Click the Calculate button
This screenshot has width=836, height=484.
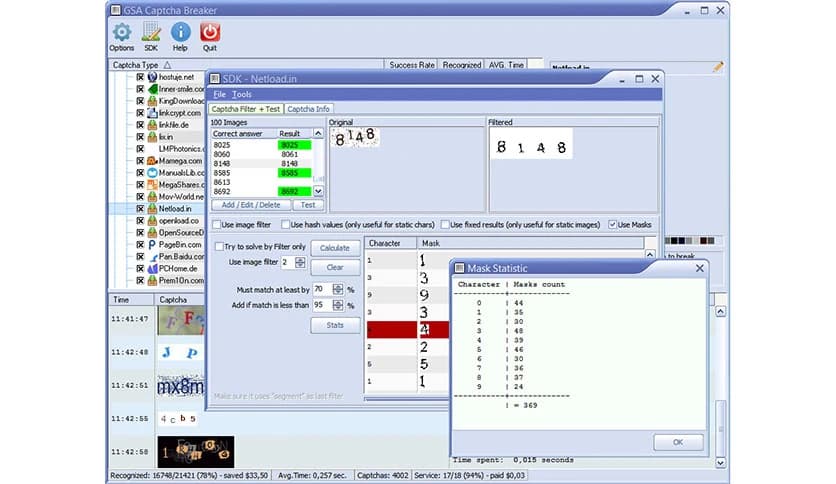click(335, 248)
